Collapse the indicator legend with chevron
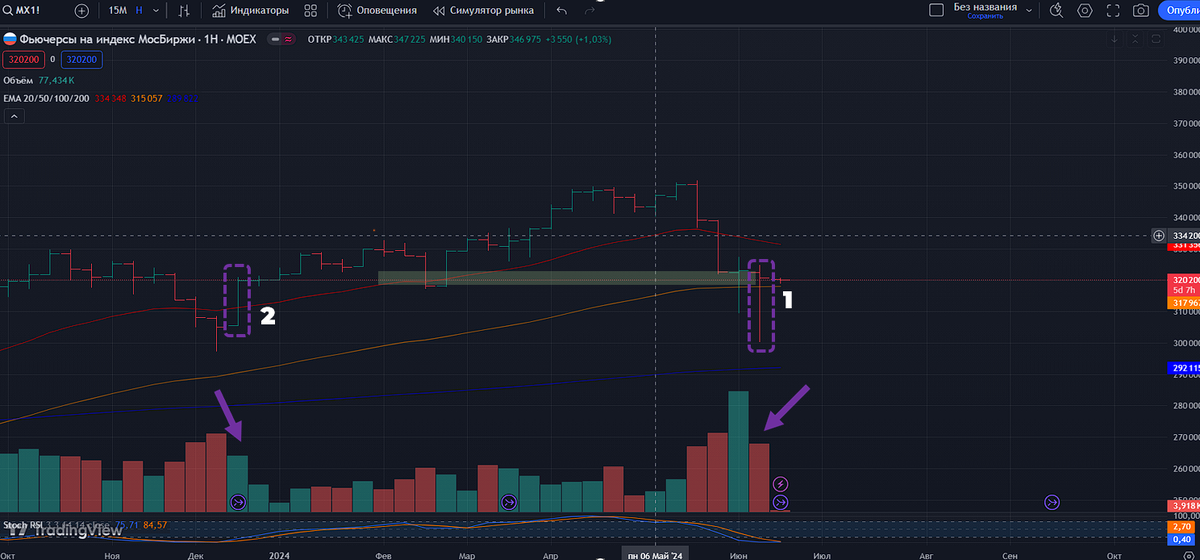 (14, 117)
